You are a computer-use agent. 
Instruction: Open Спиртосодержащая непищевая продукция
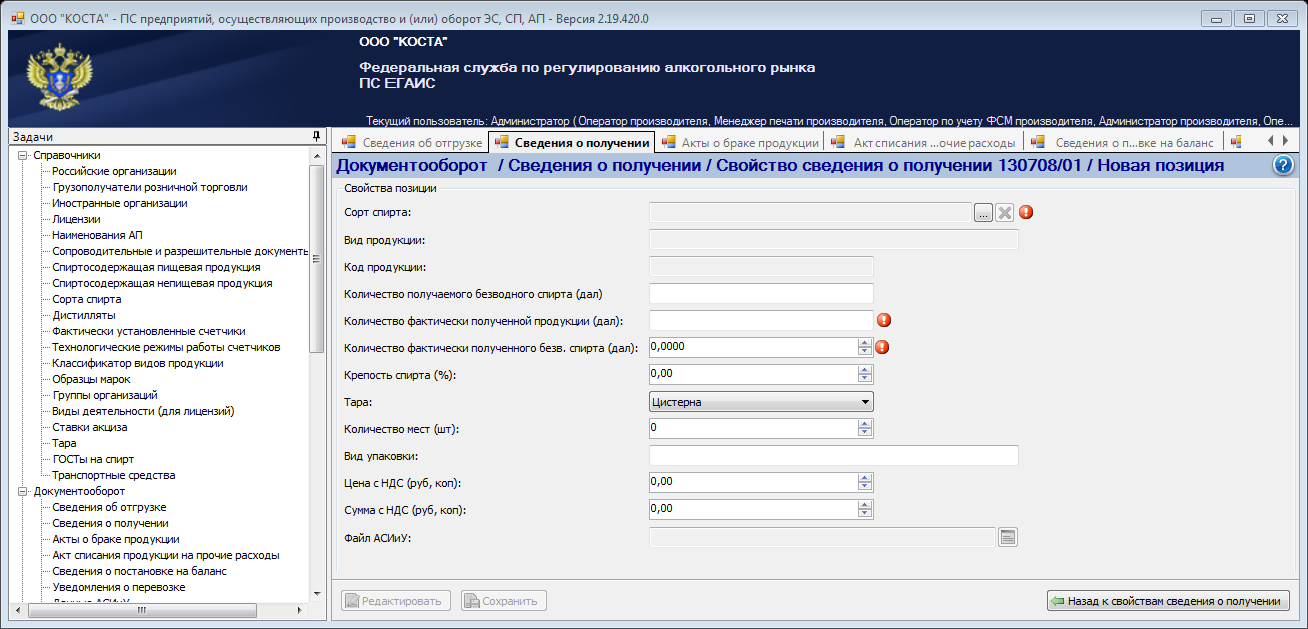click(162, 283)
